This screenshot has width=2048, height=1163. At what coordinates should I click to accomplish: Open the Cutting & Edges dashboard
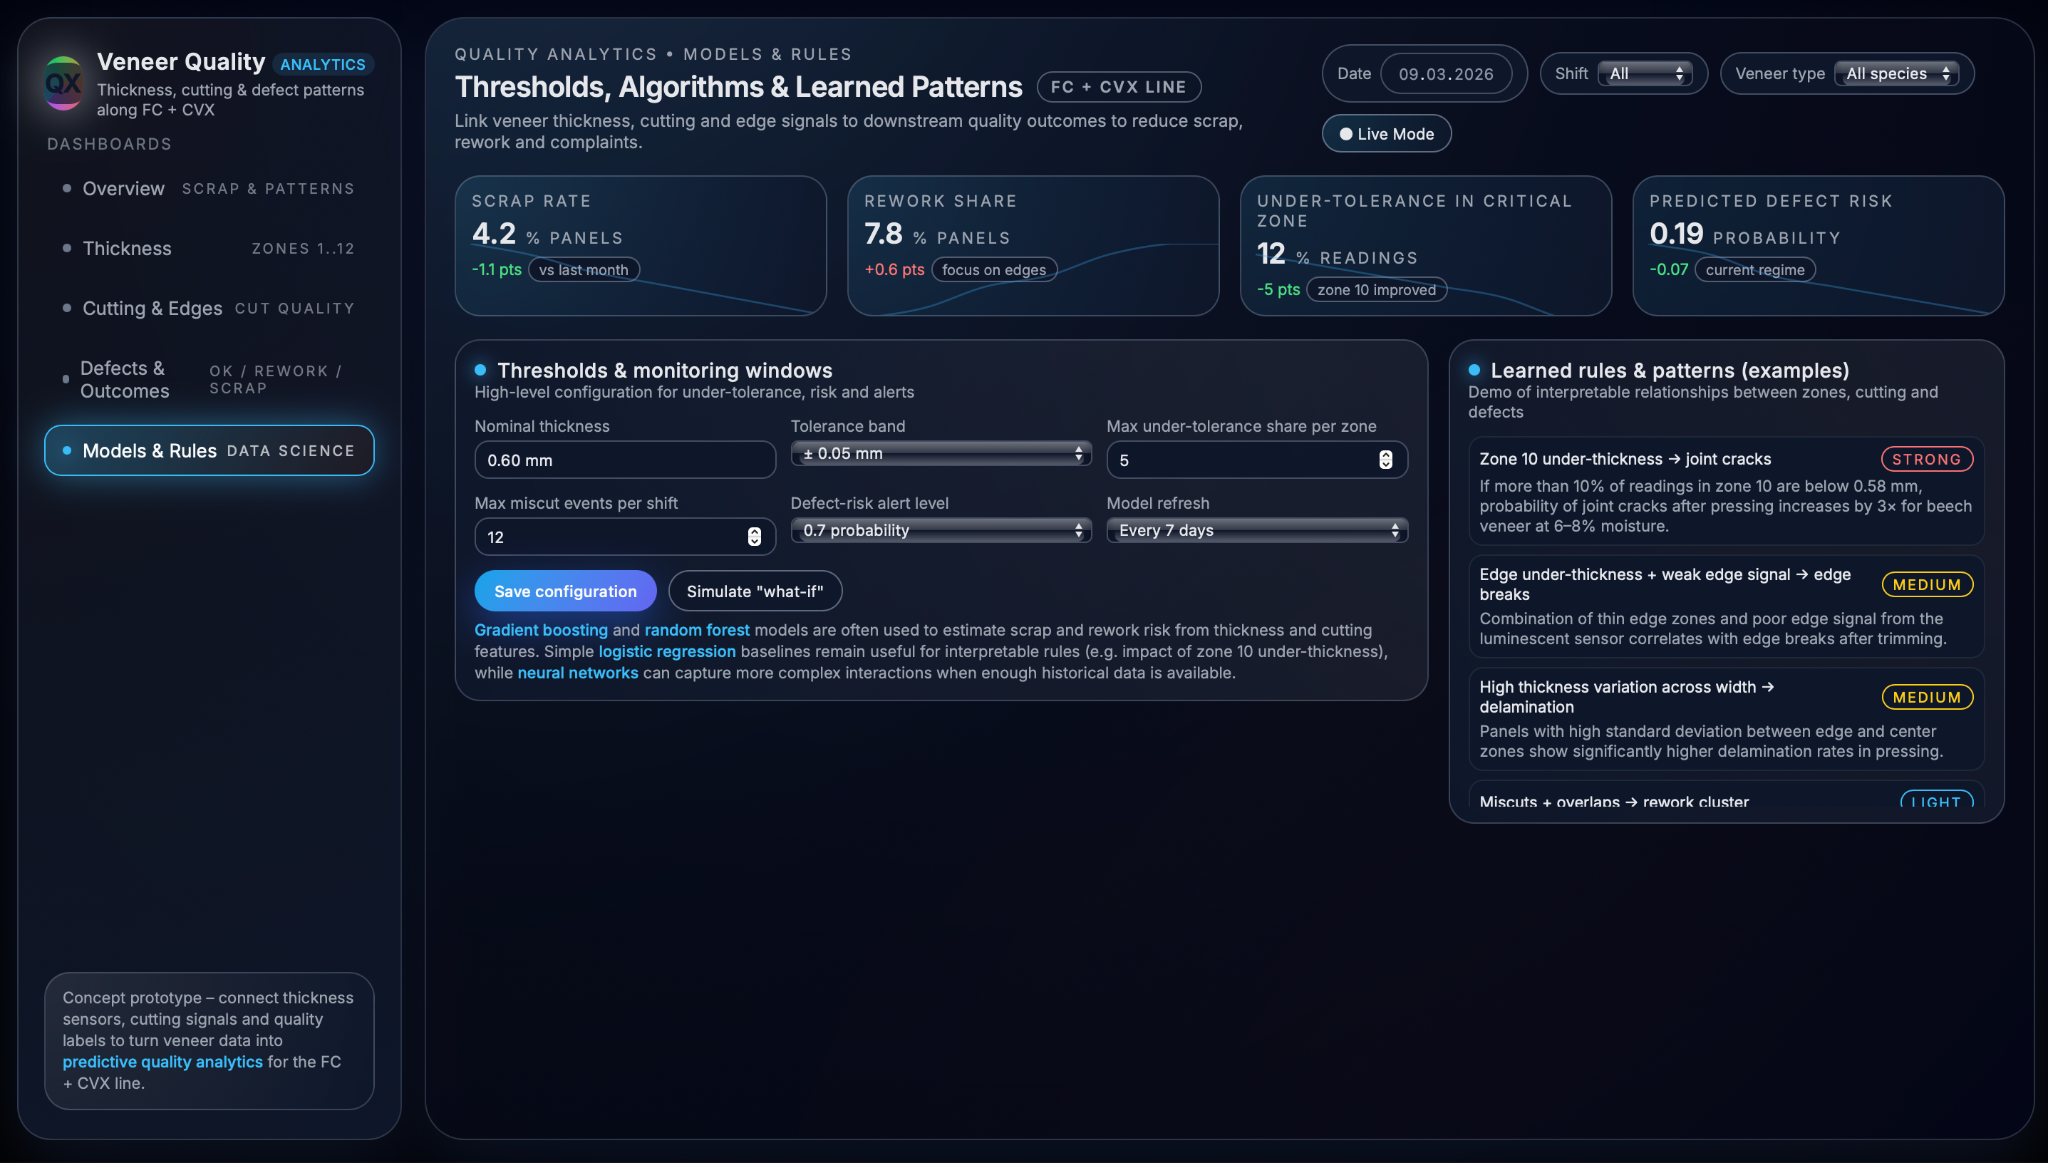point(152,309)
